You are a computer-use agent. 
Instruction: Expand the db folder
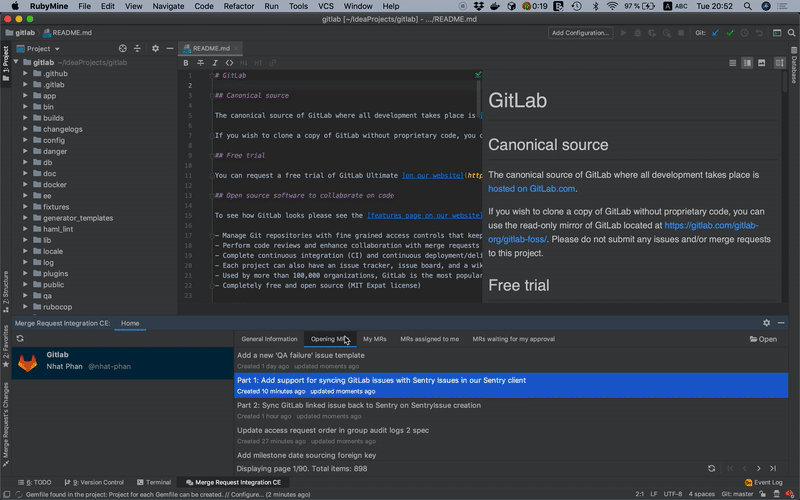pyautogui.click(x=25, y=162)
